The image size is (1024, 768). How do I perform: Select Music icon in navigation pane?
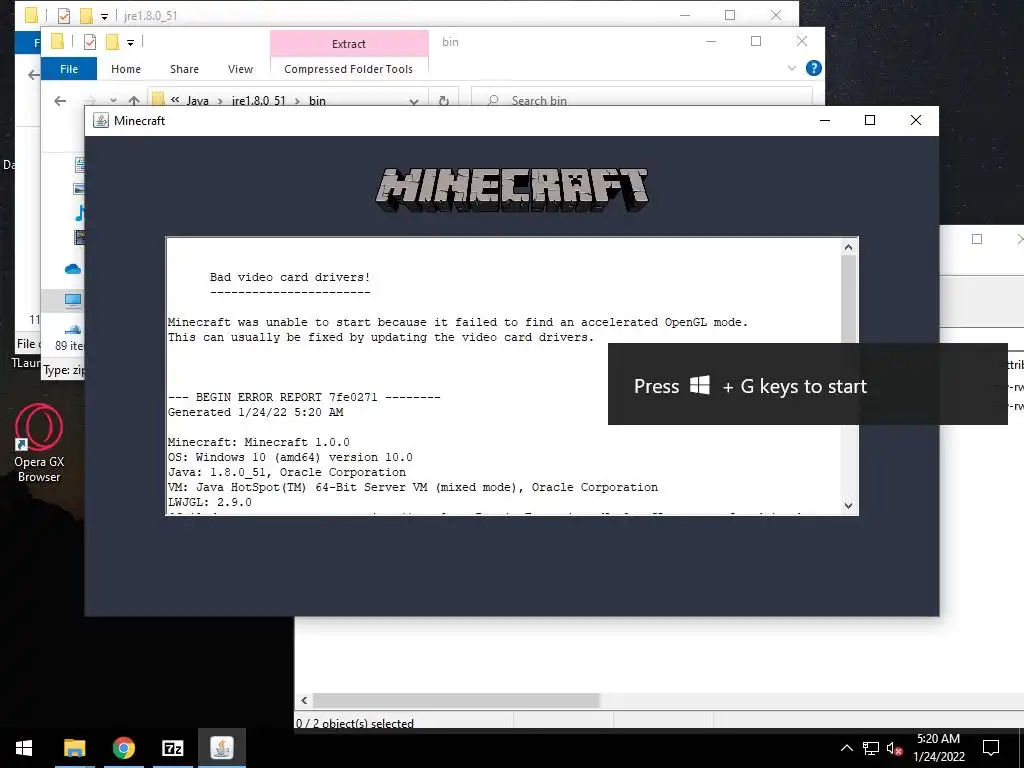point(80,213)
